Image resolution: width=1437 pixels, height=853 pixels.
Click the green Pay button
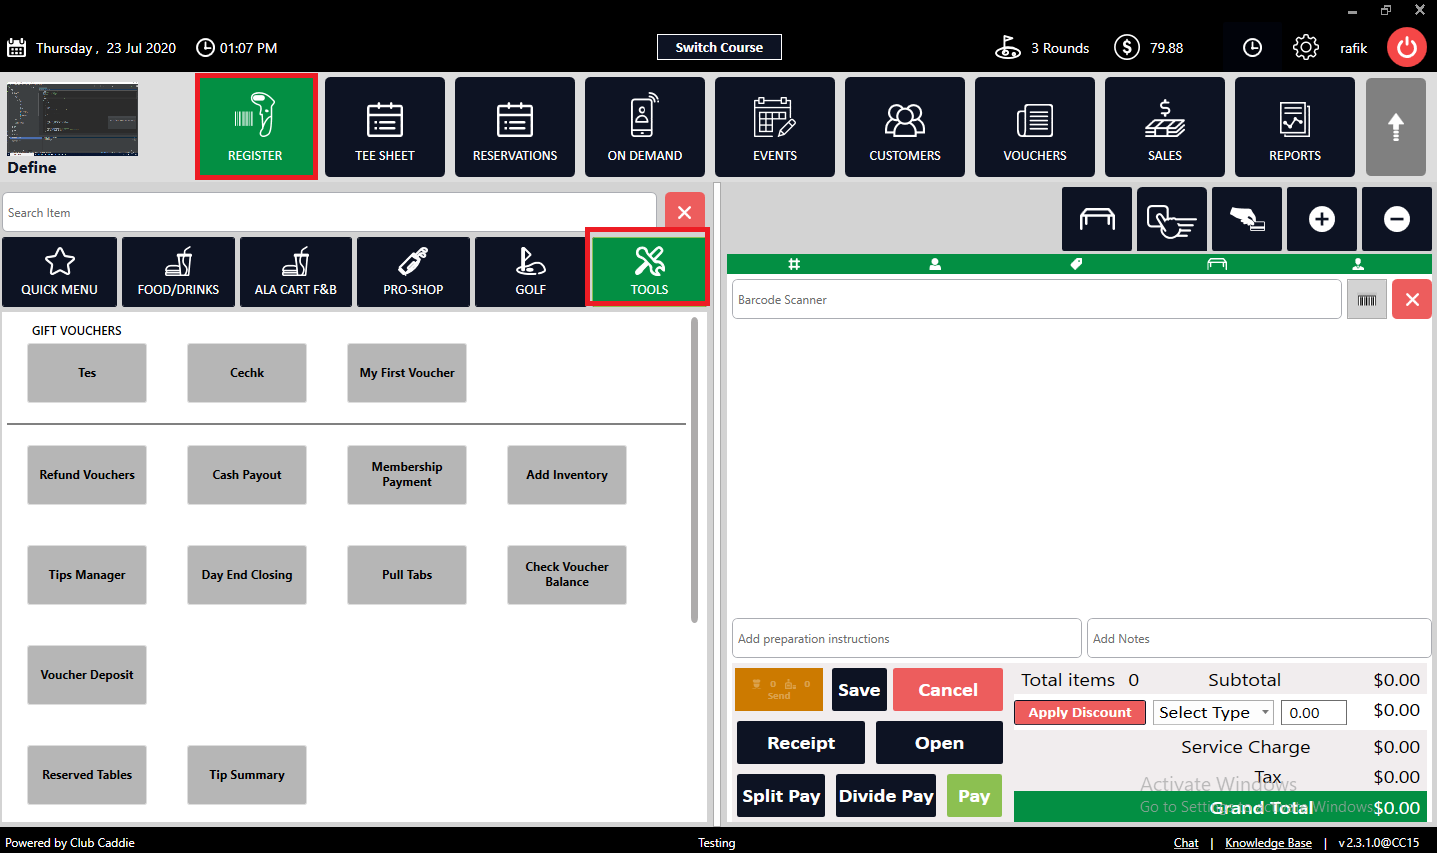[974, 796]
